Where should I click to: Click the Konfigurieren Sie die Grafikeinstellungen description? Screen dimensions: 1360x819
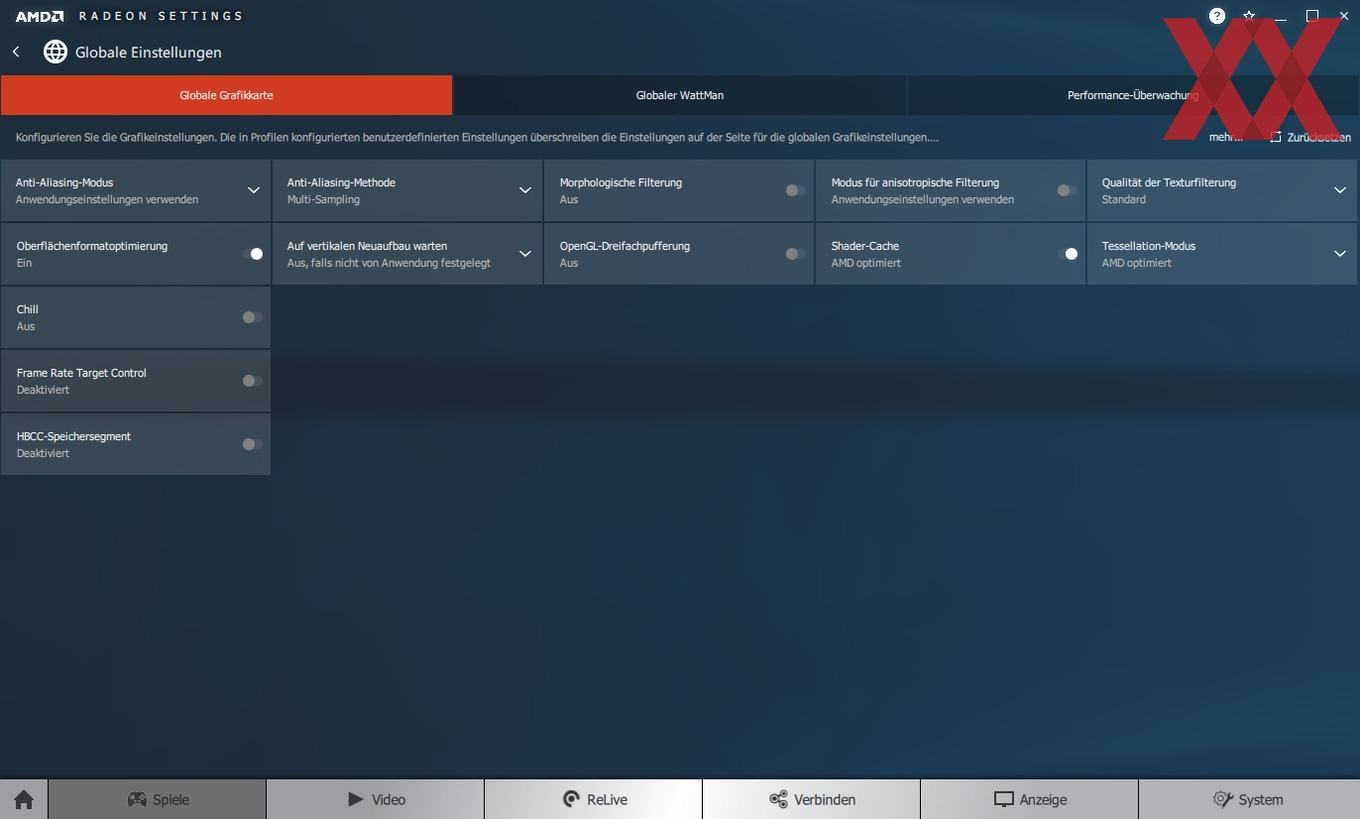[477, 137]
